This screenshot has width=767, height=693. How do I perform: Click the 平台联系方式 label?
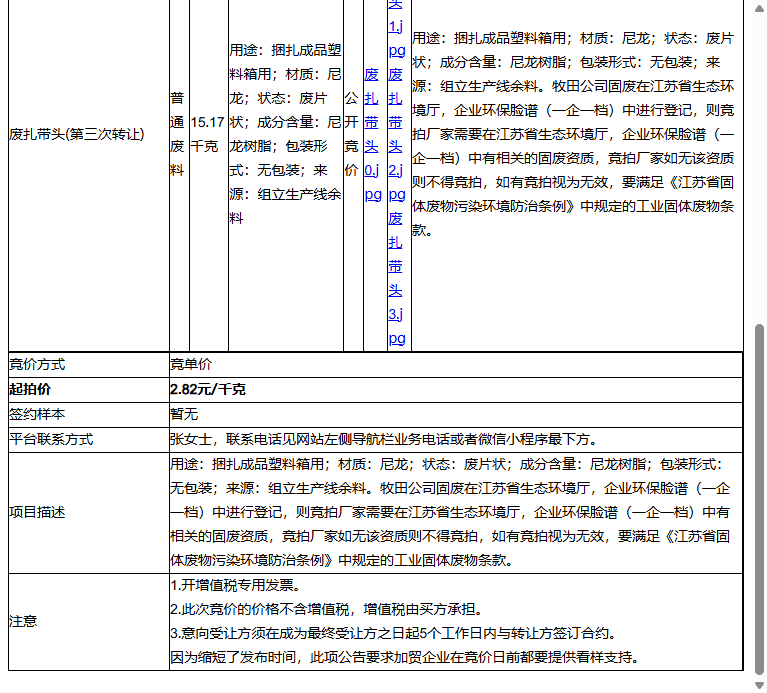click(51, 439)
